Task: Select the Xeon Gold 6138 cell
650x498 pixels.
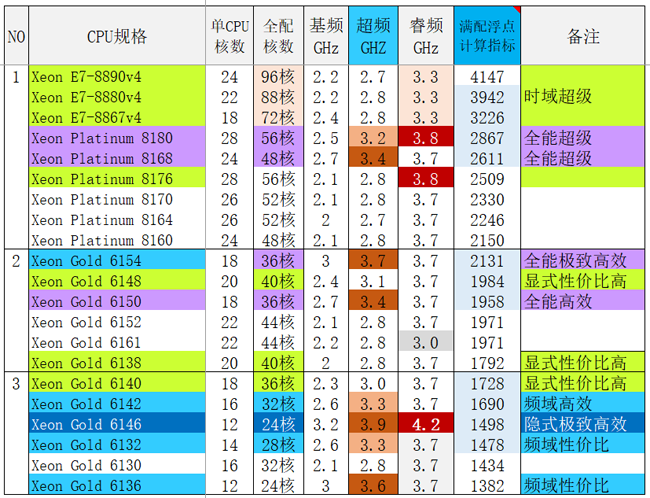Action: [x=117, y=362]
